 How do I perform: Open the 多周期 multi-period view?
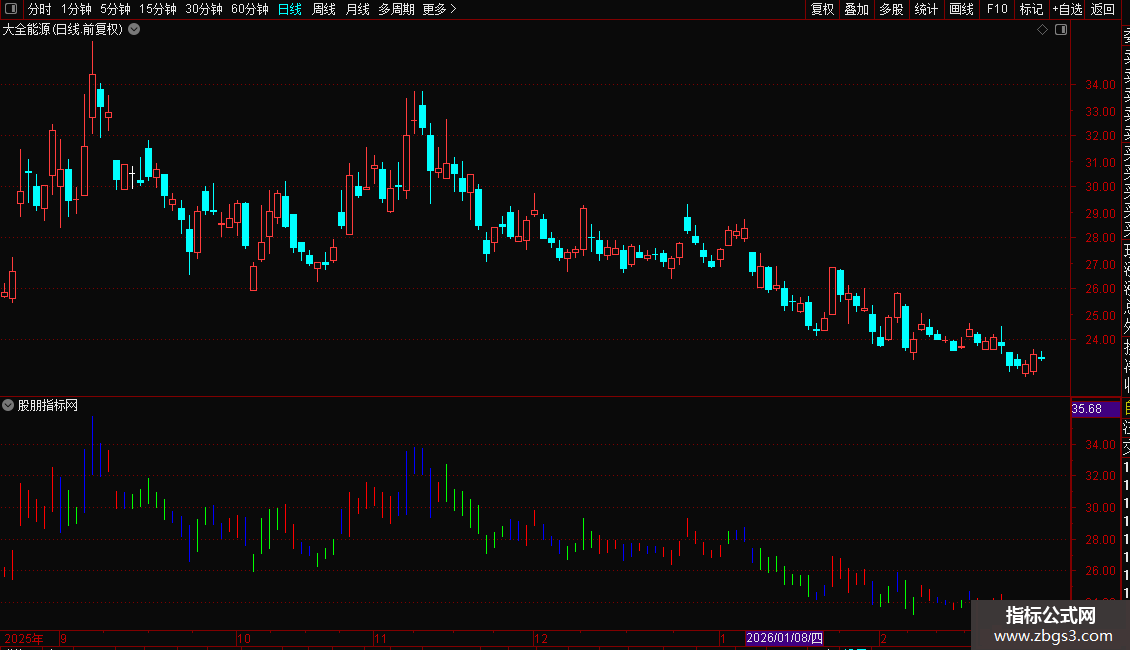tap(396, 9)
